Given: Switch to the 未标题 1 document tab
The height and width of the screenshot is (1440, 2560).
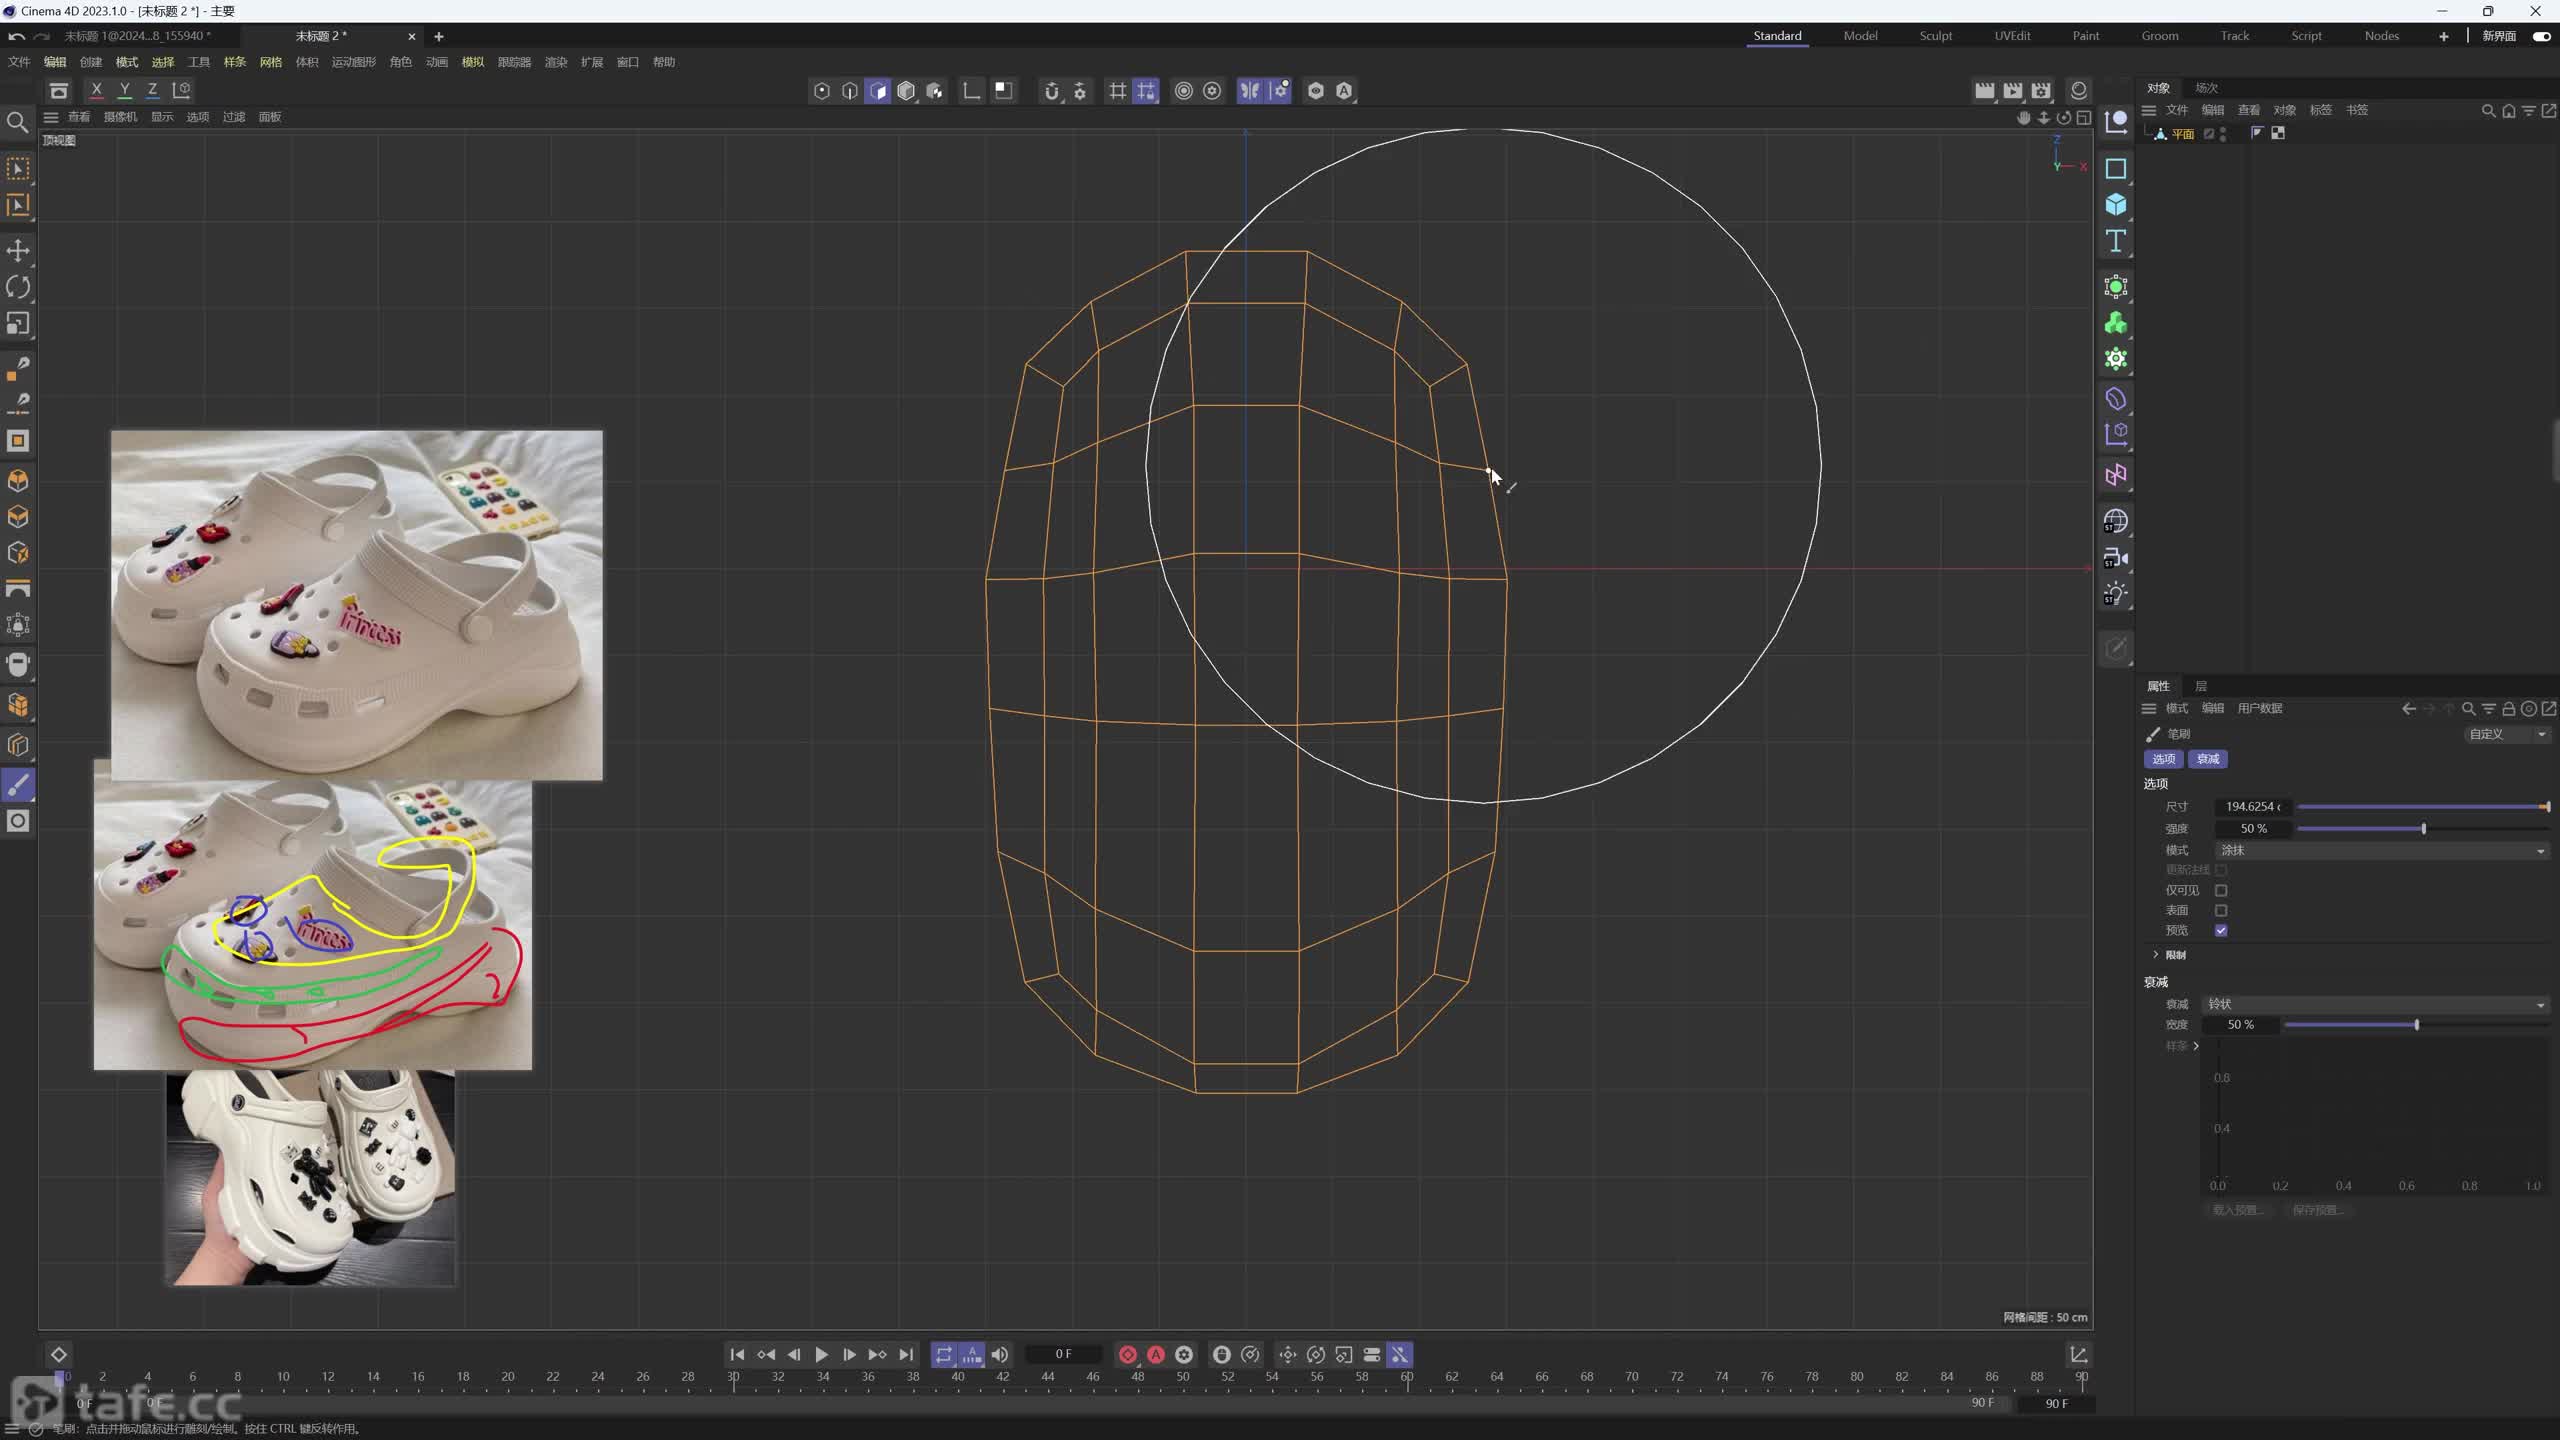Looking at the screenshot, I should click(138, 36).
